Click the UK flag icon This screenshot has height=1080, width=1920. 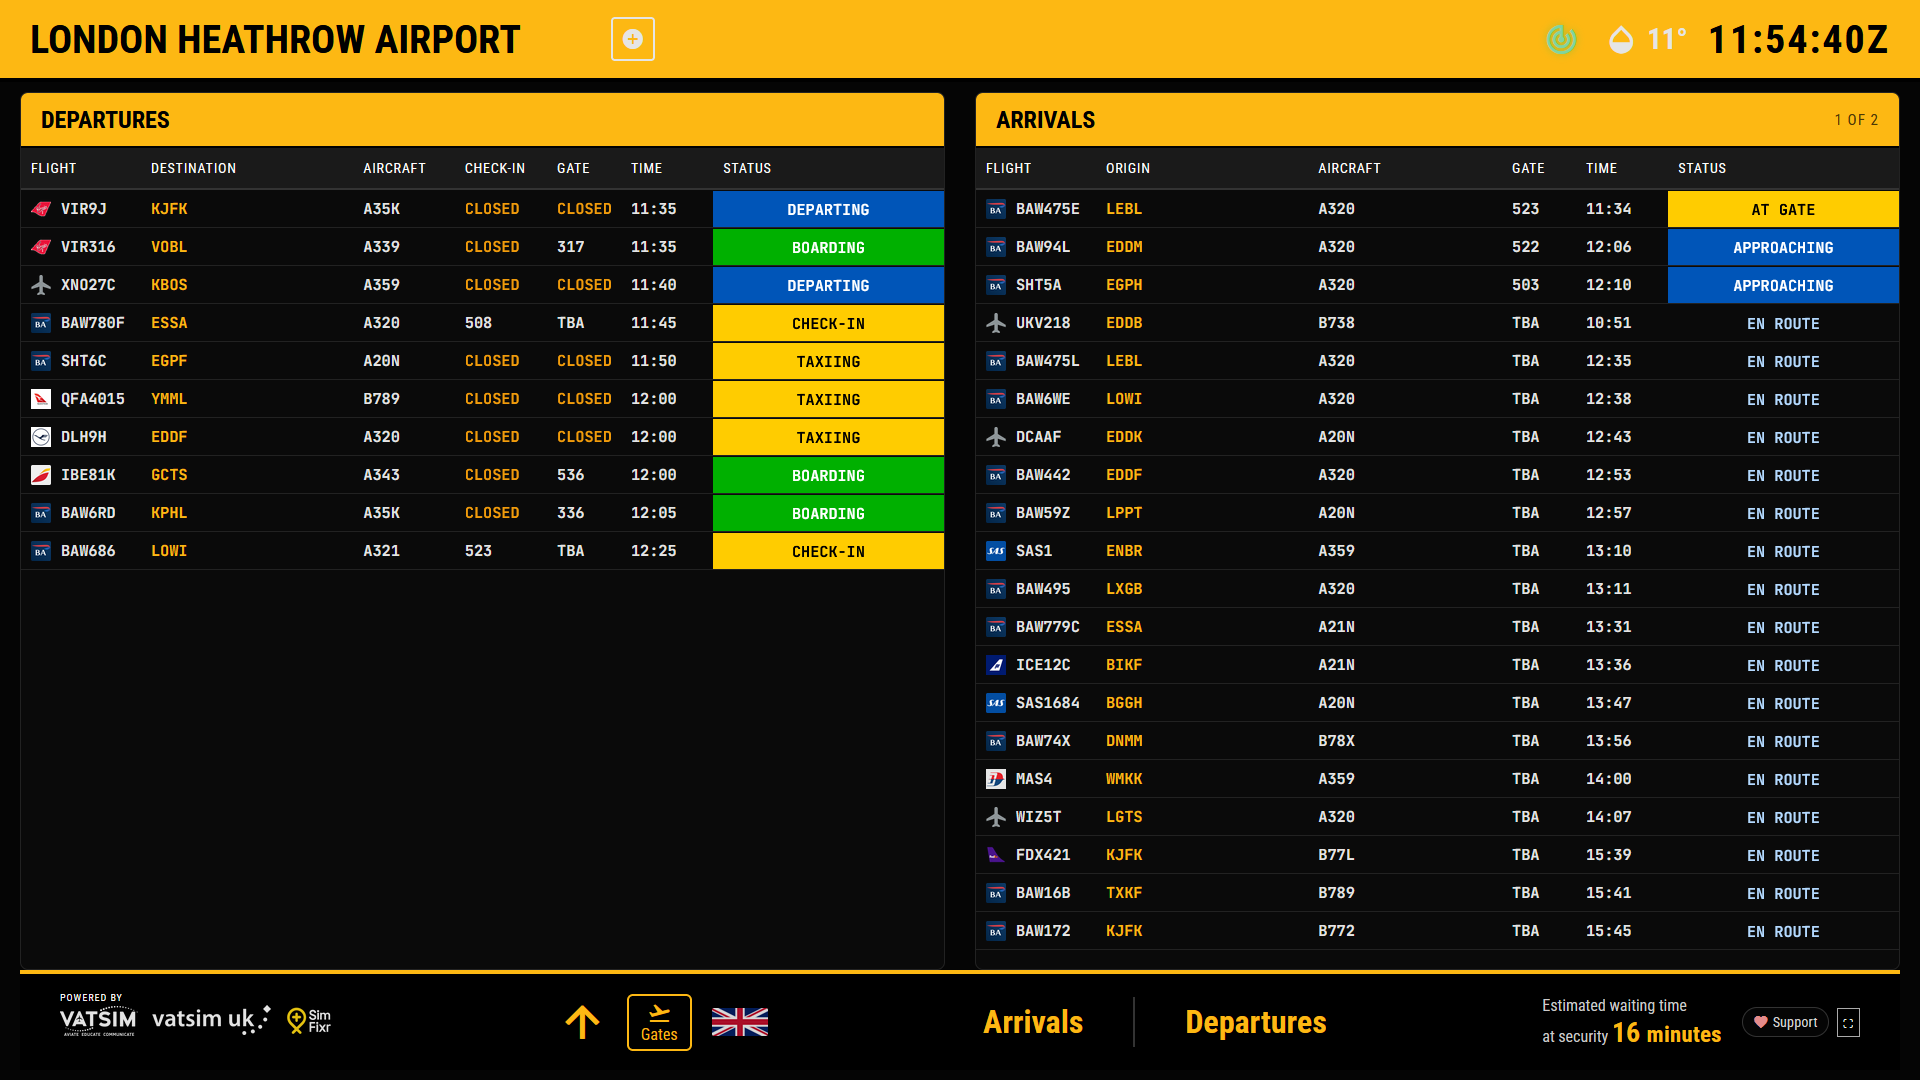point(740,1022)
